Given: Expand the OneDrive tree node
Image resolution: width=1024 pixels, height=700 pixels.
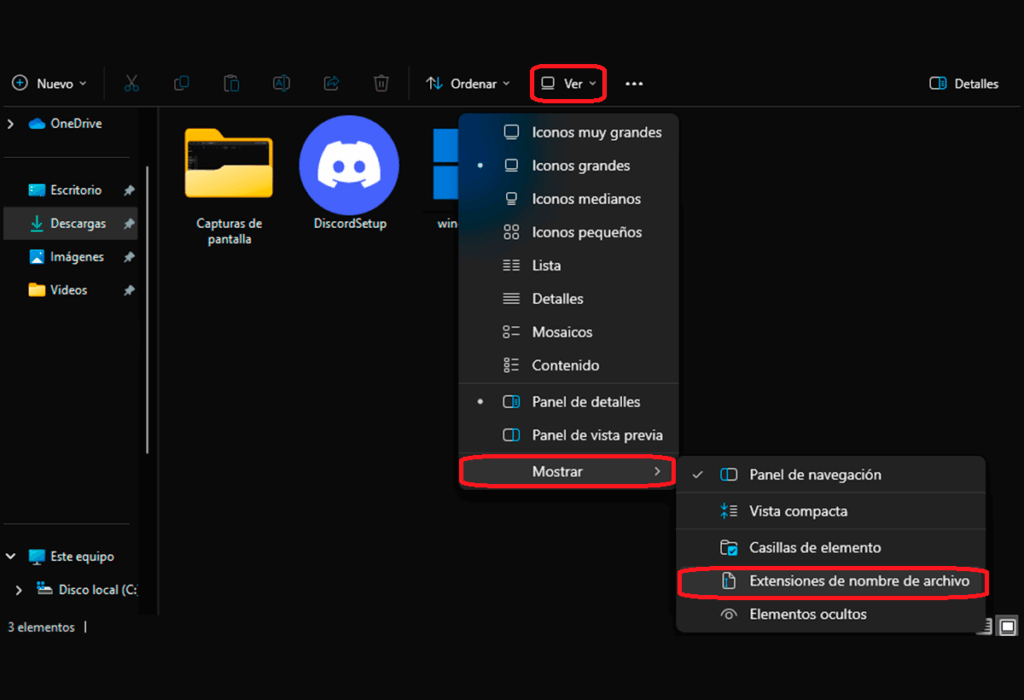Looking at the screenshot, I should (x=10, y=123).
